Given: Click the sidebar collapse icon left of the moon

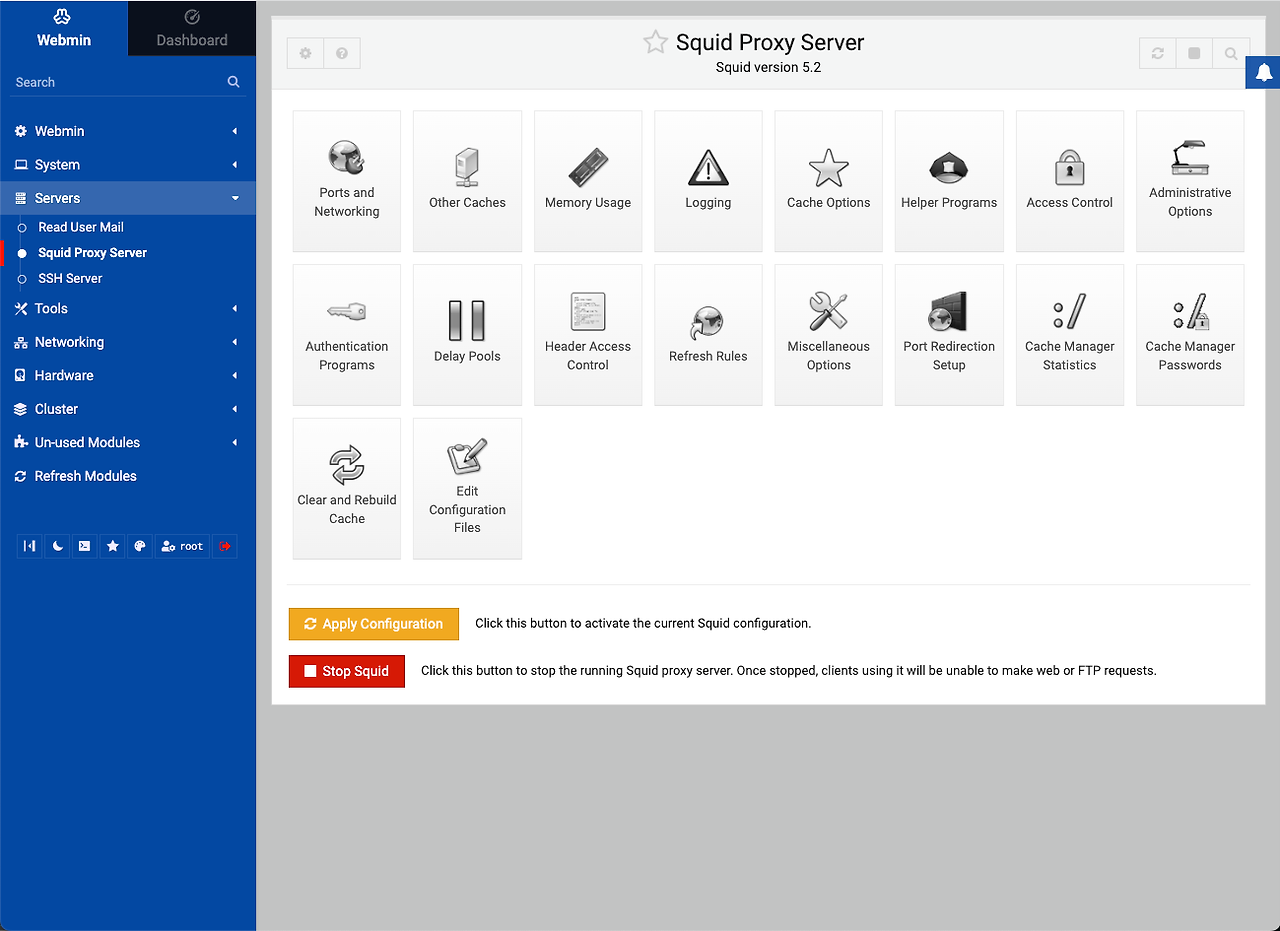Looking at the screenshot, I should click(x=30, y=546).
